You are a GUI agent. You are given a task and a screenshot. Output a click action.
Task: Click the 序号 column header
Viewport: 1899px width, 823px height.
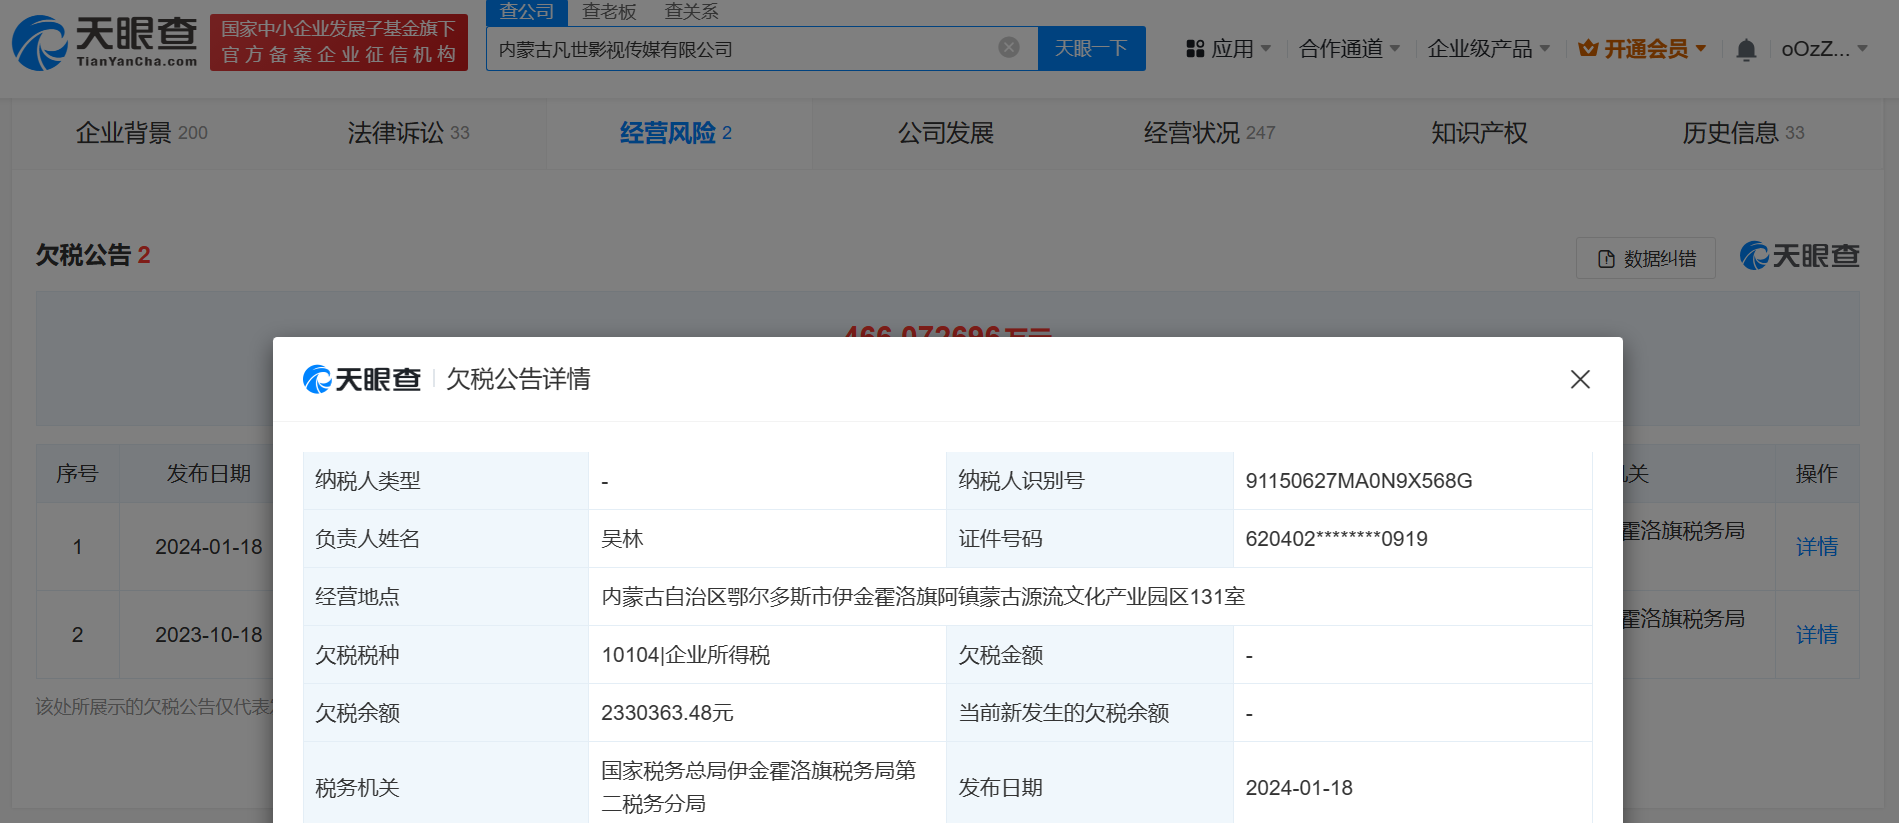77,474
